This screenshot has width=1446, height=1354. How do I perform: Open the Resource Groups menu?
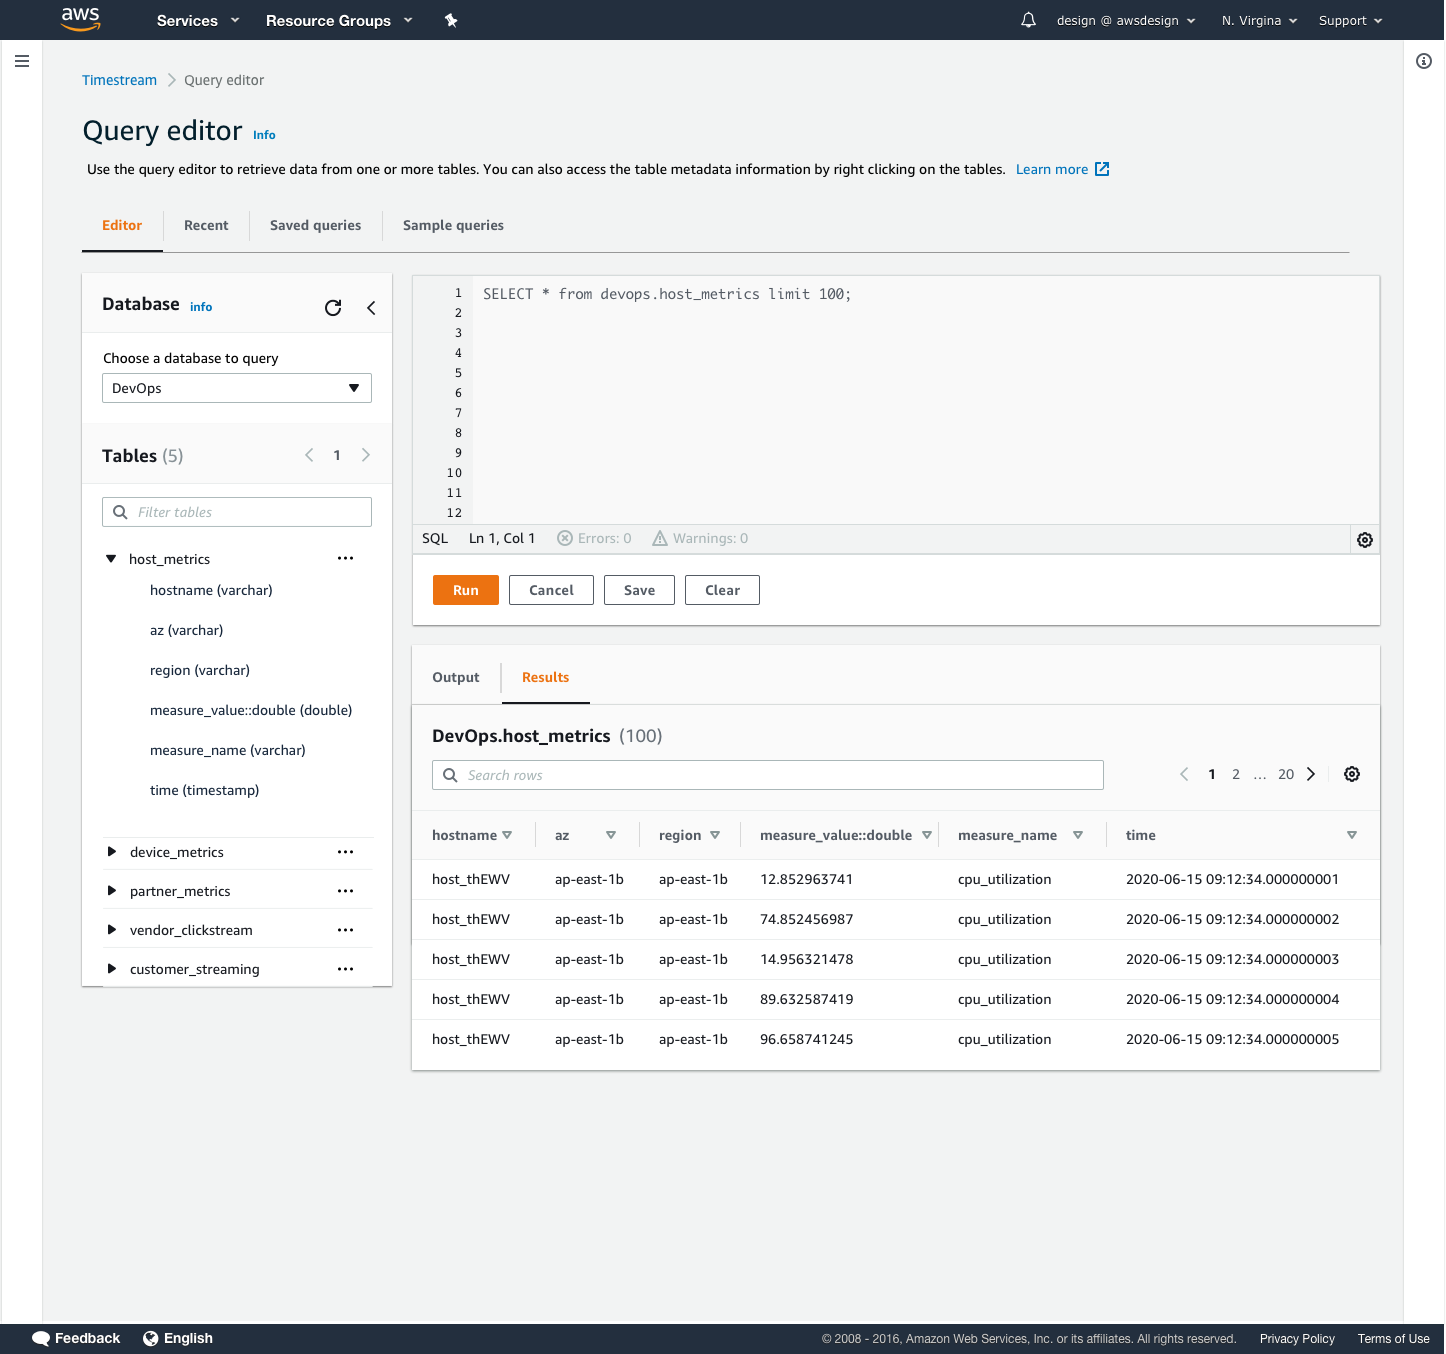click(339, 20)
